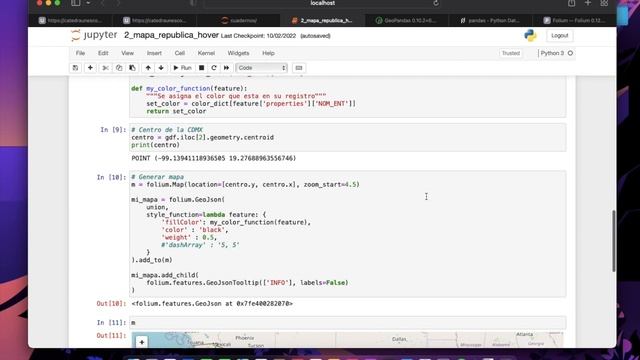The image size is (640, 360).
Task: Open the command palette keyboard icon
Action: click(x=299, y=68)
